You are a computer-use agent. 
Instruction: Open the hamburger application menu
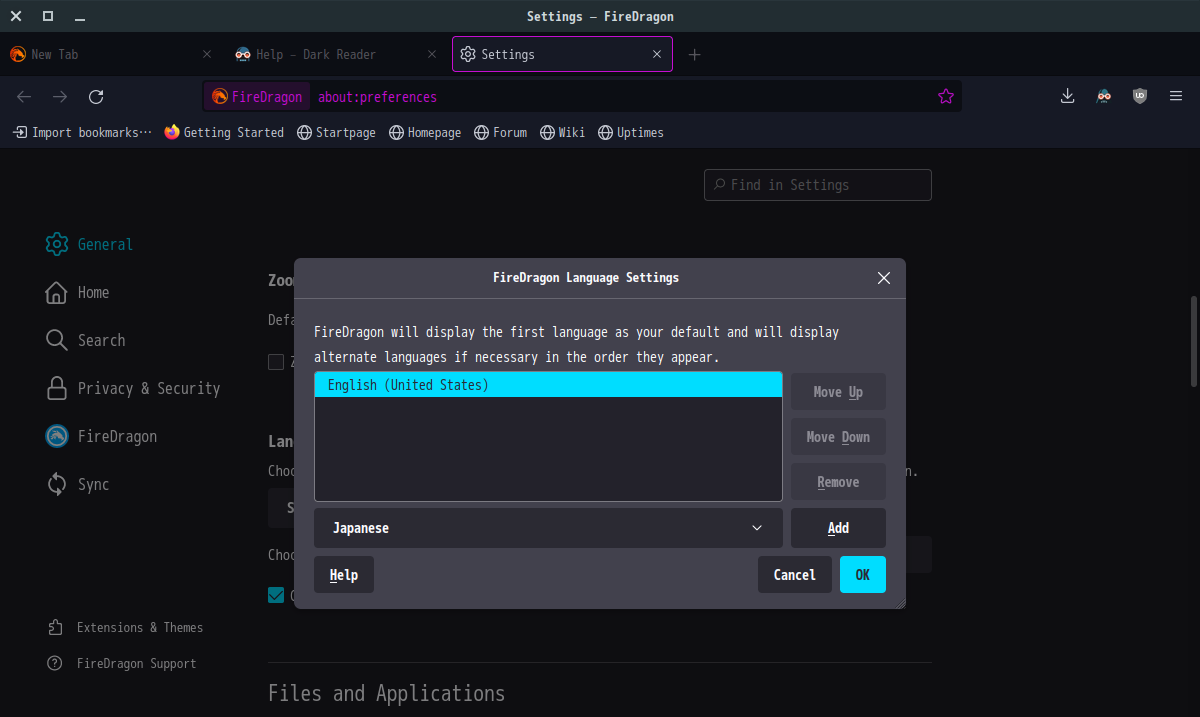(1175, 96)
